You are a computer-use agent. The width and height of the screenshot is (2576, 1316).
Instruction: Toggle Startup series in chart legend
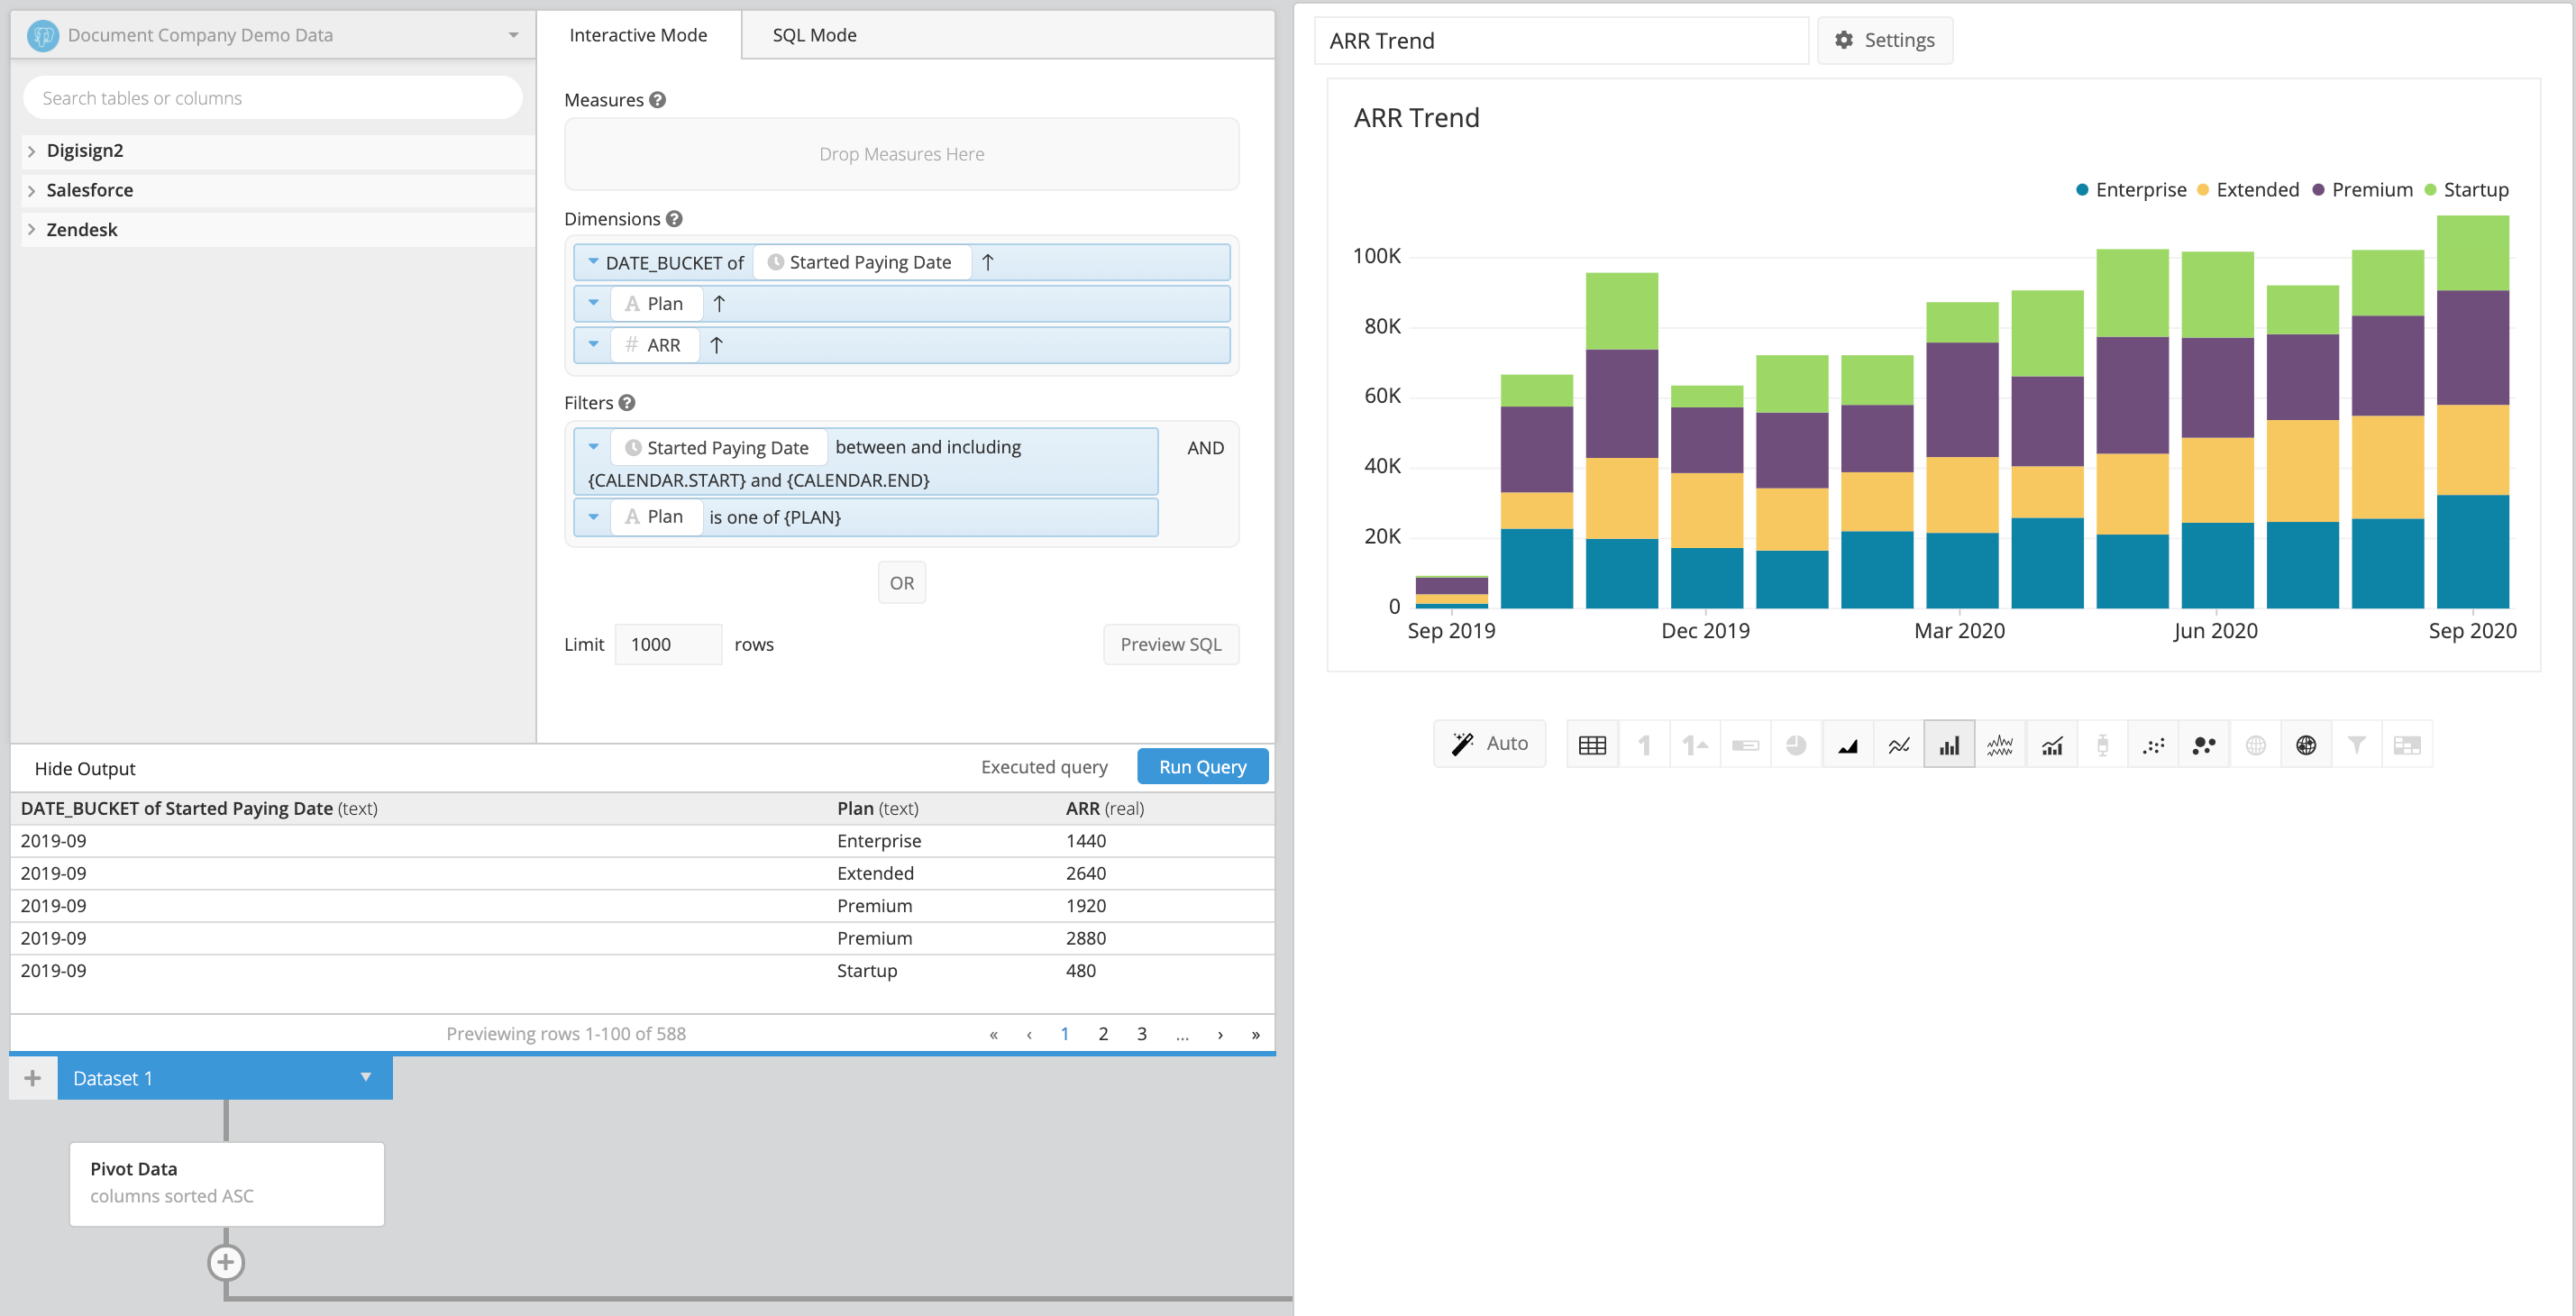click(x=2466, y=190)
